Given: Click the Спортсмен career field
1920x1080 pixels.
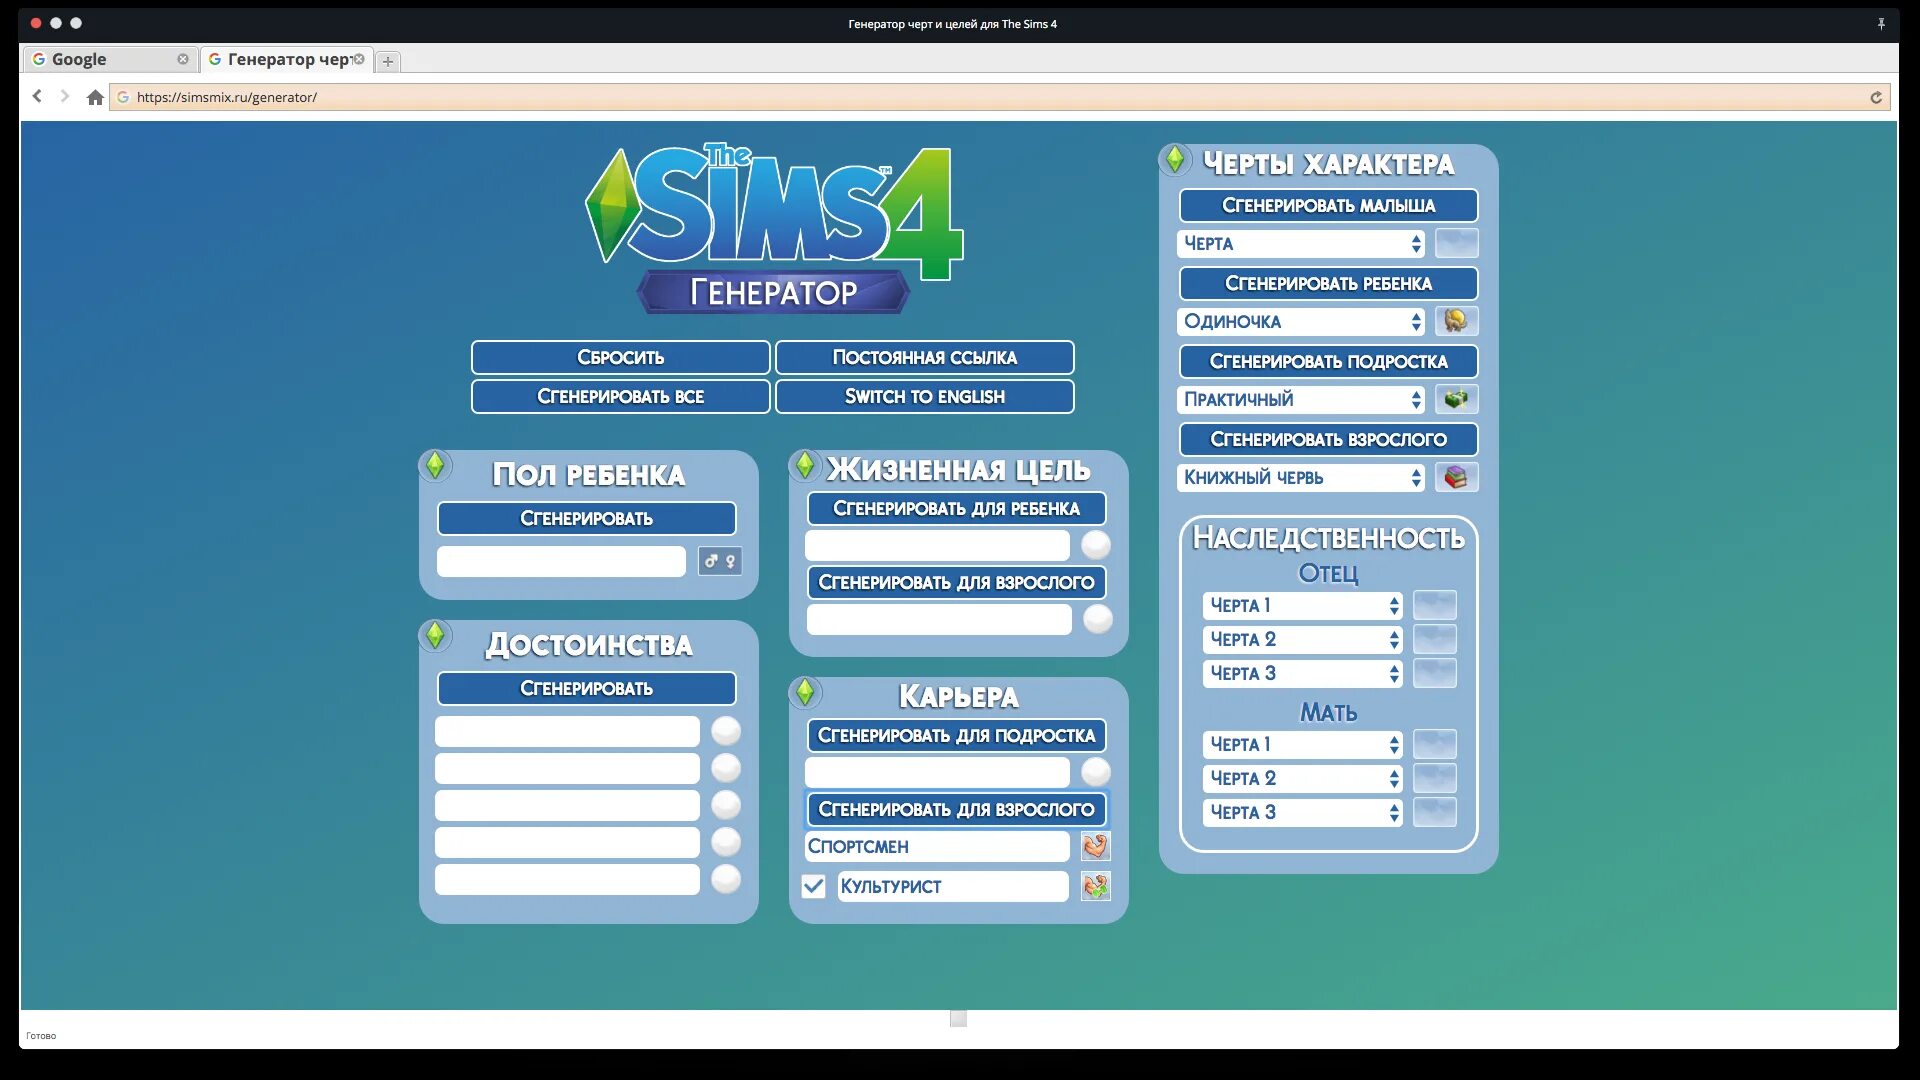Looking at the screenshot, I should tap(937, 846).
